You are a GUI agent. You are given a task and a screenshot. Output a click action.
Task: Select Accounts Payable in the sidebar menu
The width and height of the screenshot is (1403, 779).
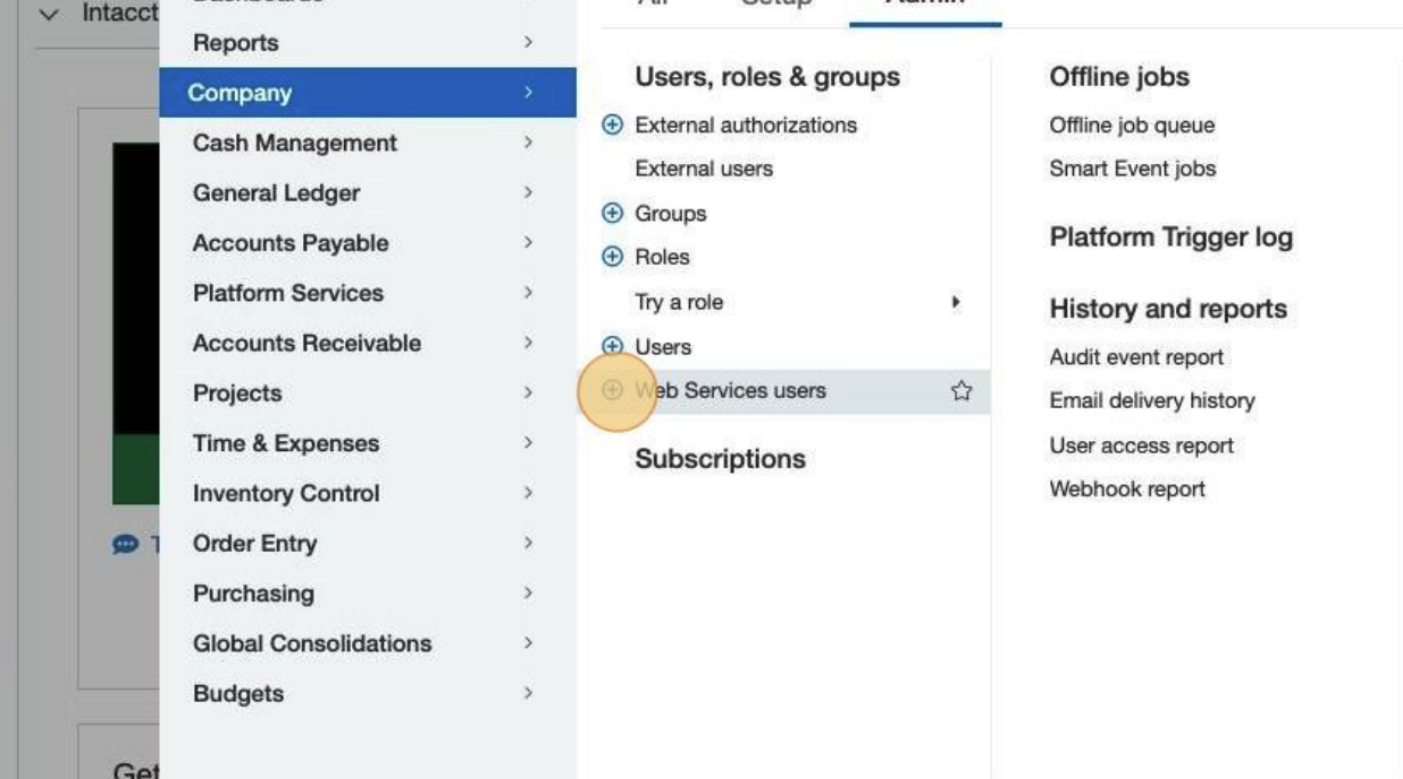tap(291, 243)
